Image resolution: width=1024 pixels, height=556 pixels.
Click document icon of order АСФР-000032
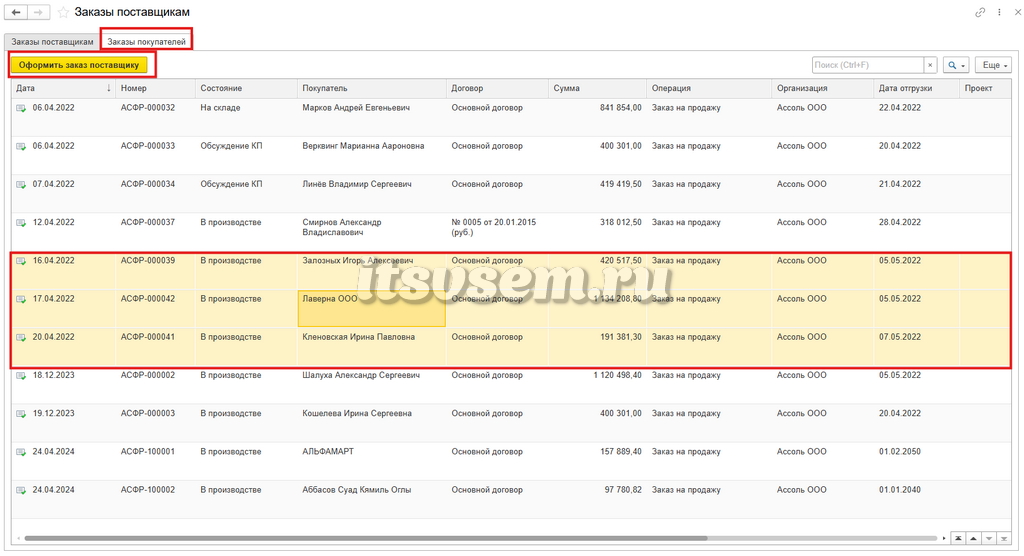click(x=21, y=108)
